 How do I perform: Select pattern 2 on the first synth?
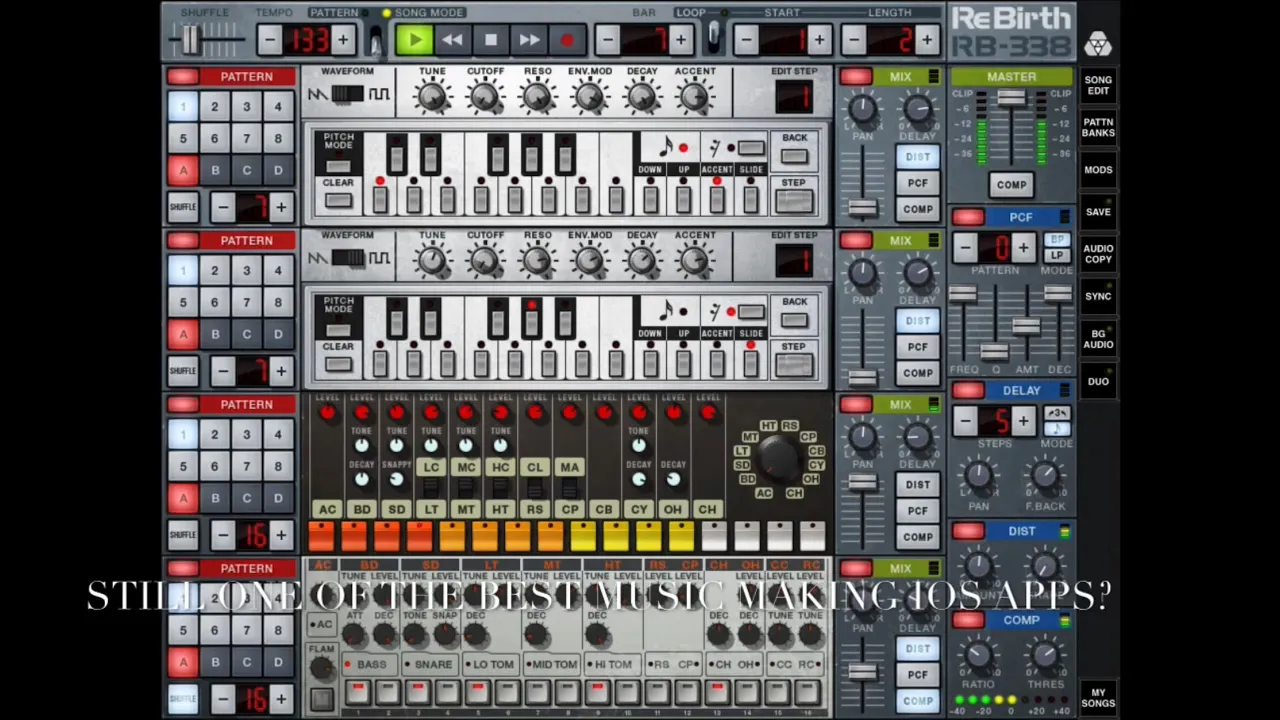[x=214, y=106]
